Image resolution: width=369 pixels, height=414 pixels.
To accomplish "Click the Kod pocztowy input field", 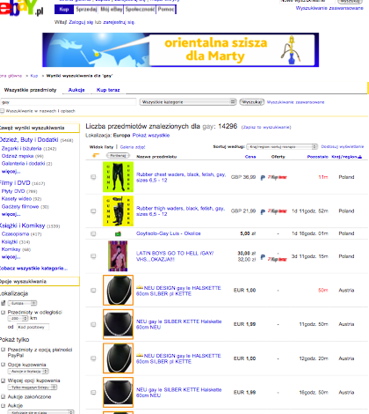I will [33, 327].
